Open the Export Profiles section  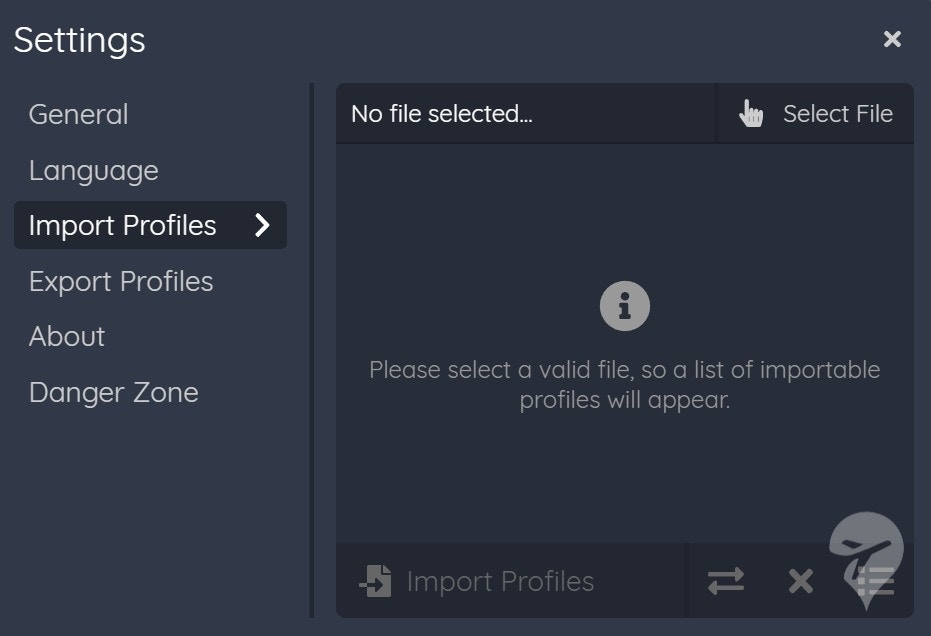(121, 281)
